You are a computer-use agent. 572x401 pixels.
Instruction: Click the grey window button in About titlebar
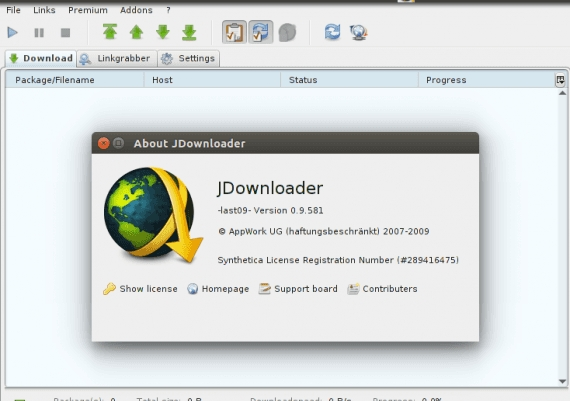click(118, 143)
